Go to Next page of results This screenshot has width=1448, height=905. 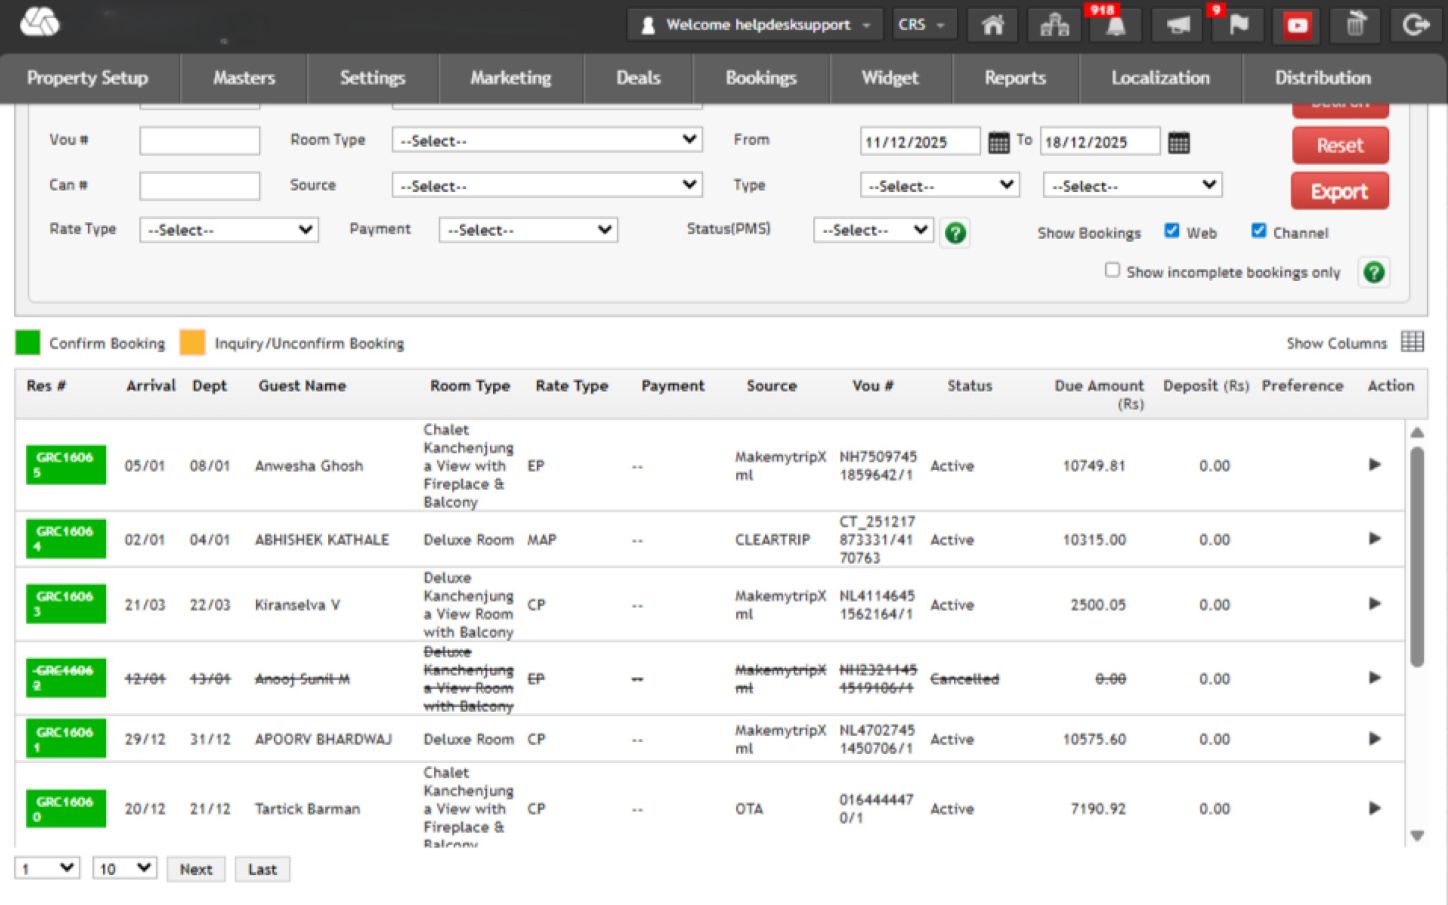[x=196, y=869]
